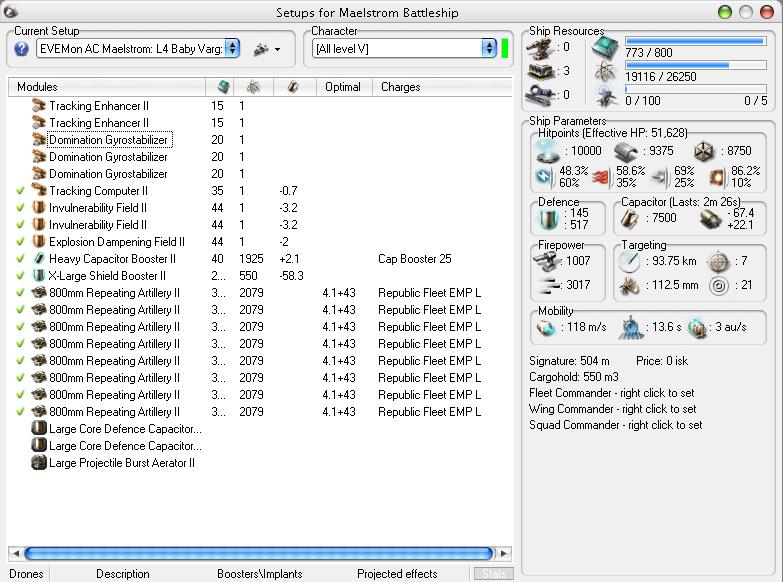Click the max locked targets crosshair icon
This screenshot has height=582, width=783.
[719, 262]
